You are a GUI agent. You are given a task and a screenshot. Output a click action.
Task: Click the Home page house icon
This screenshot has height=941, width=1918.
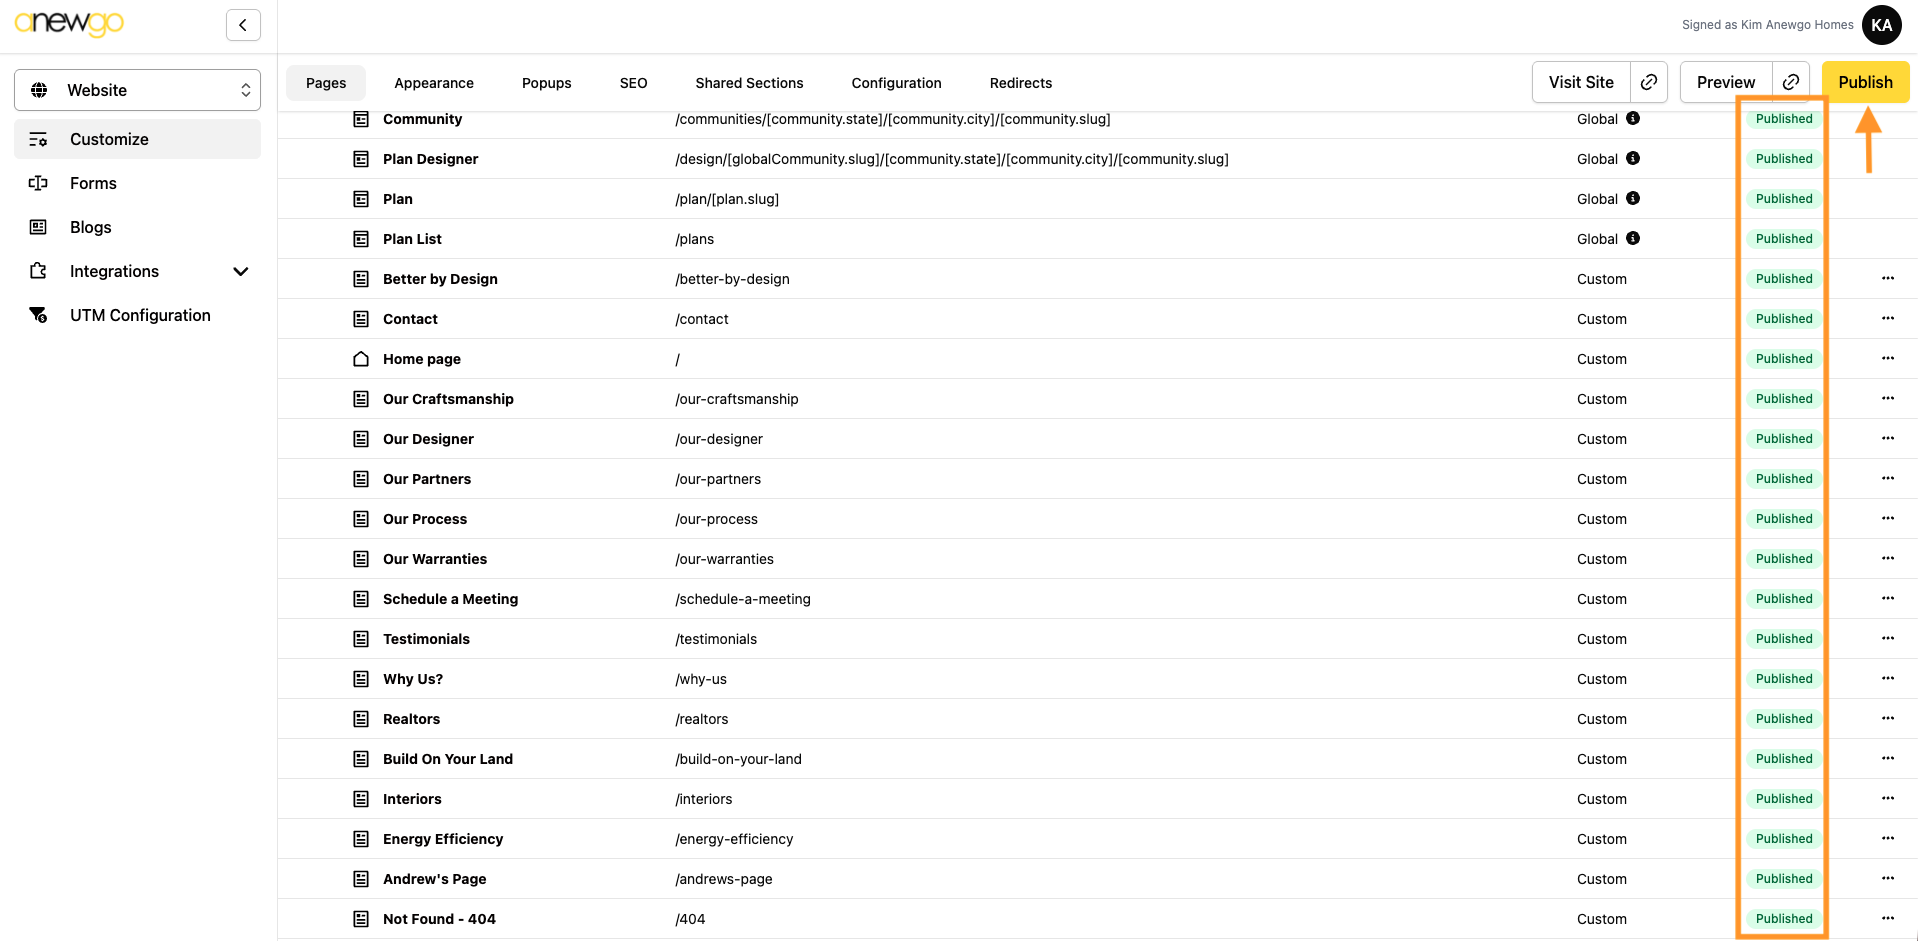(x=361, y=359)
